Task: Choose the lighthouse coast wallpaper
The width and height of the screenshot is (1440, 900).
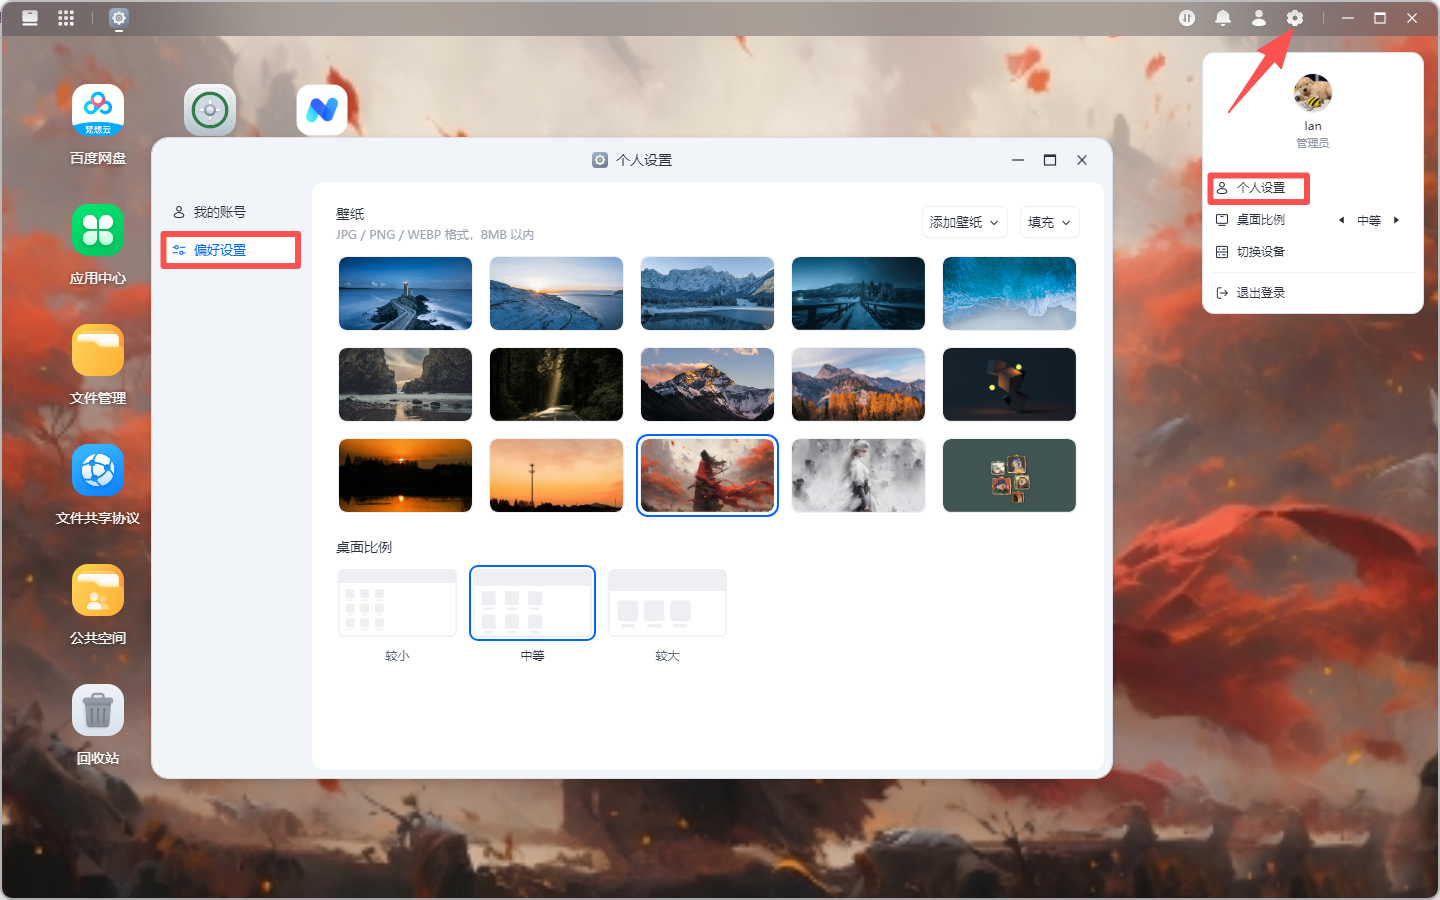Action: tap(405, 293)
